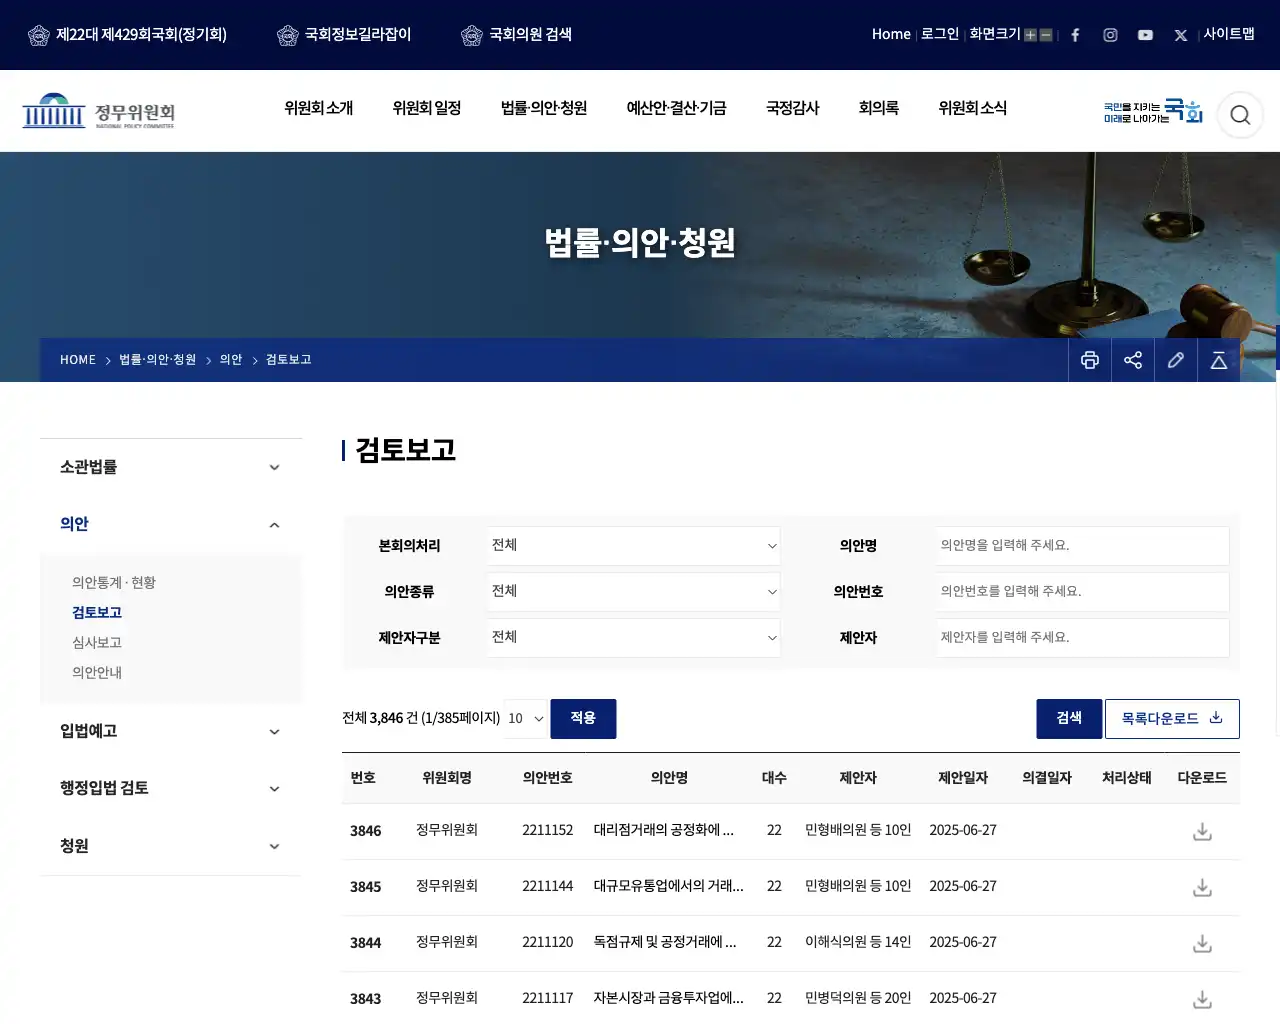1280x1024 pixels.
Task: Open the 국정감사 menu
Action: (793, 108)
